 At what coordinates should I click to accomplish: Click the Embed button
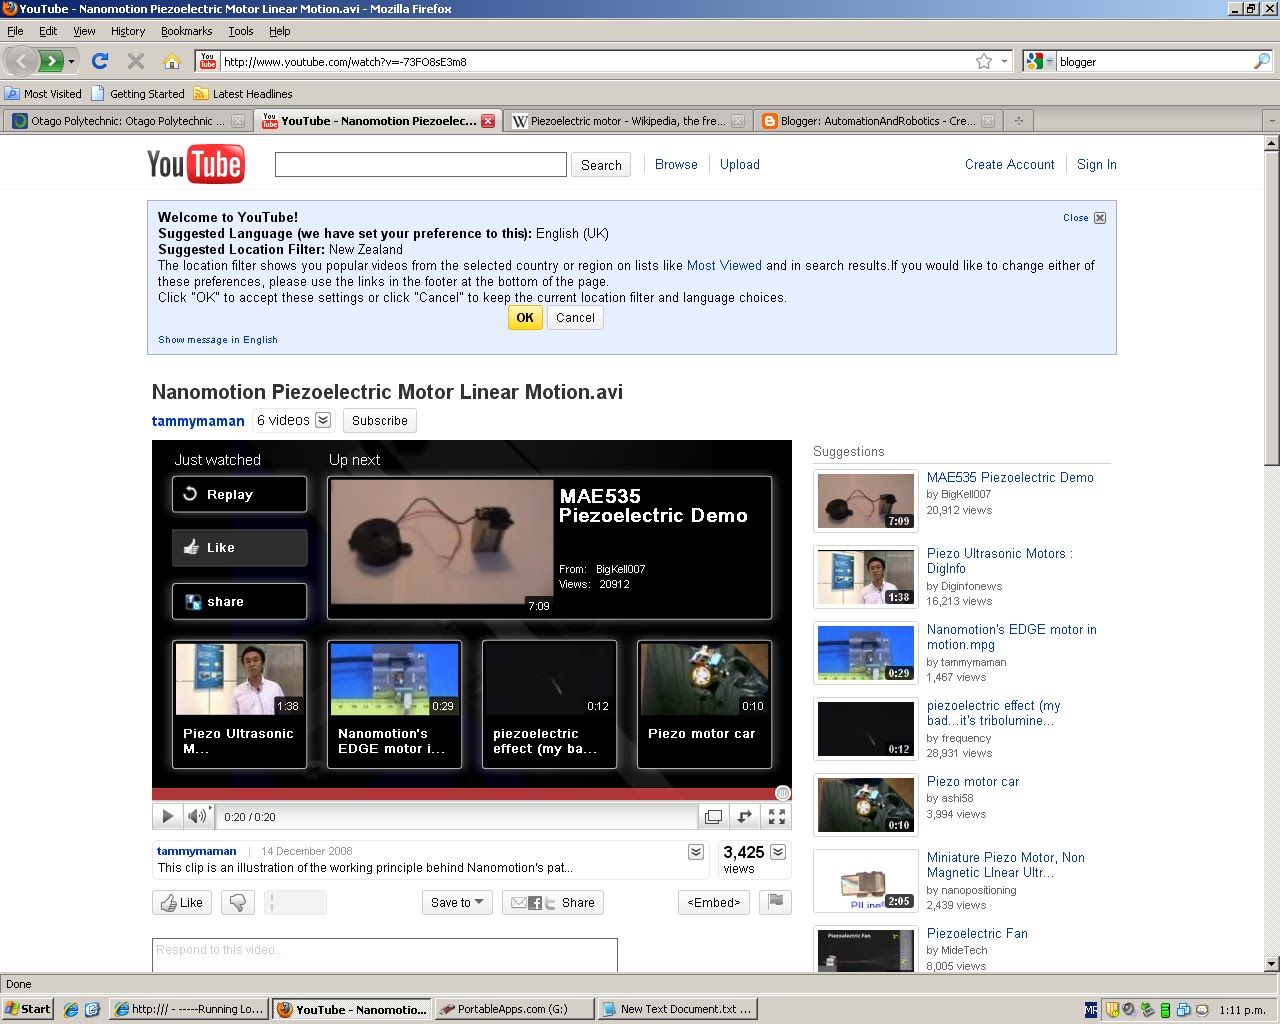(714, 902)
